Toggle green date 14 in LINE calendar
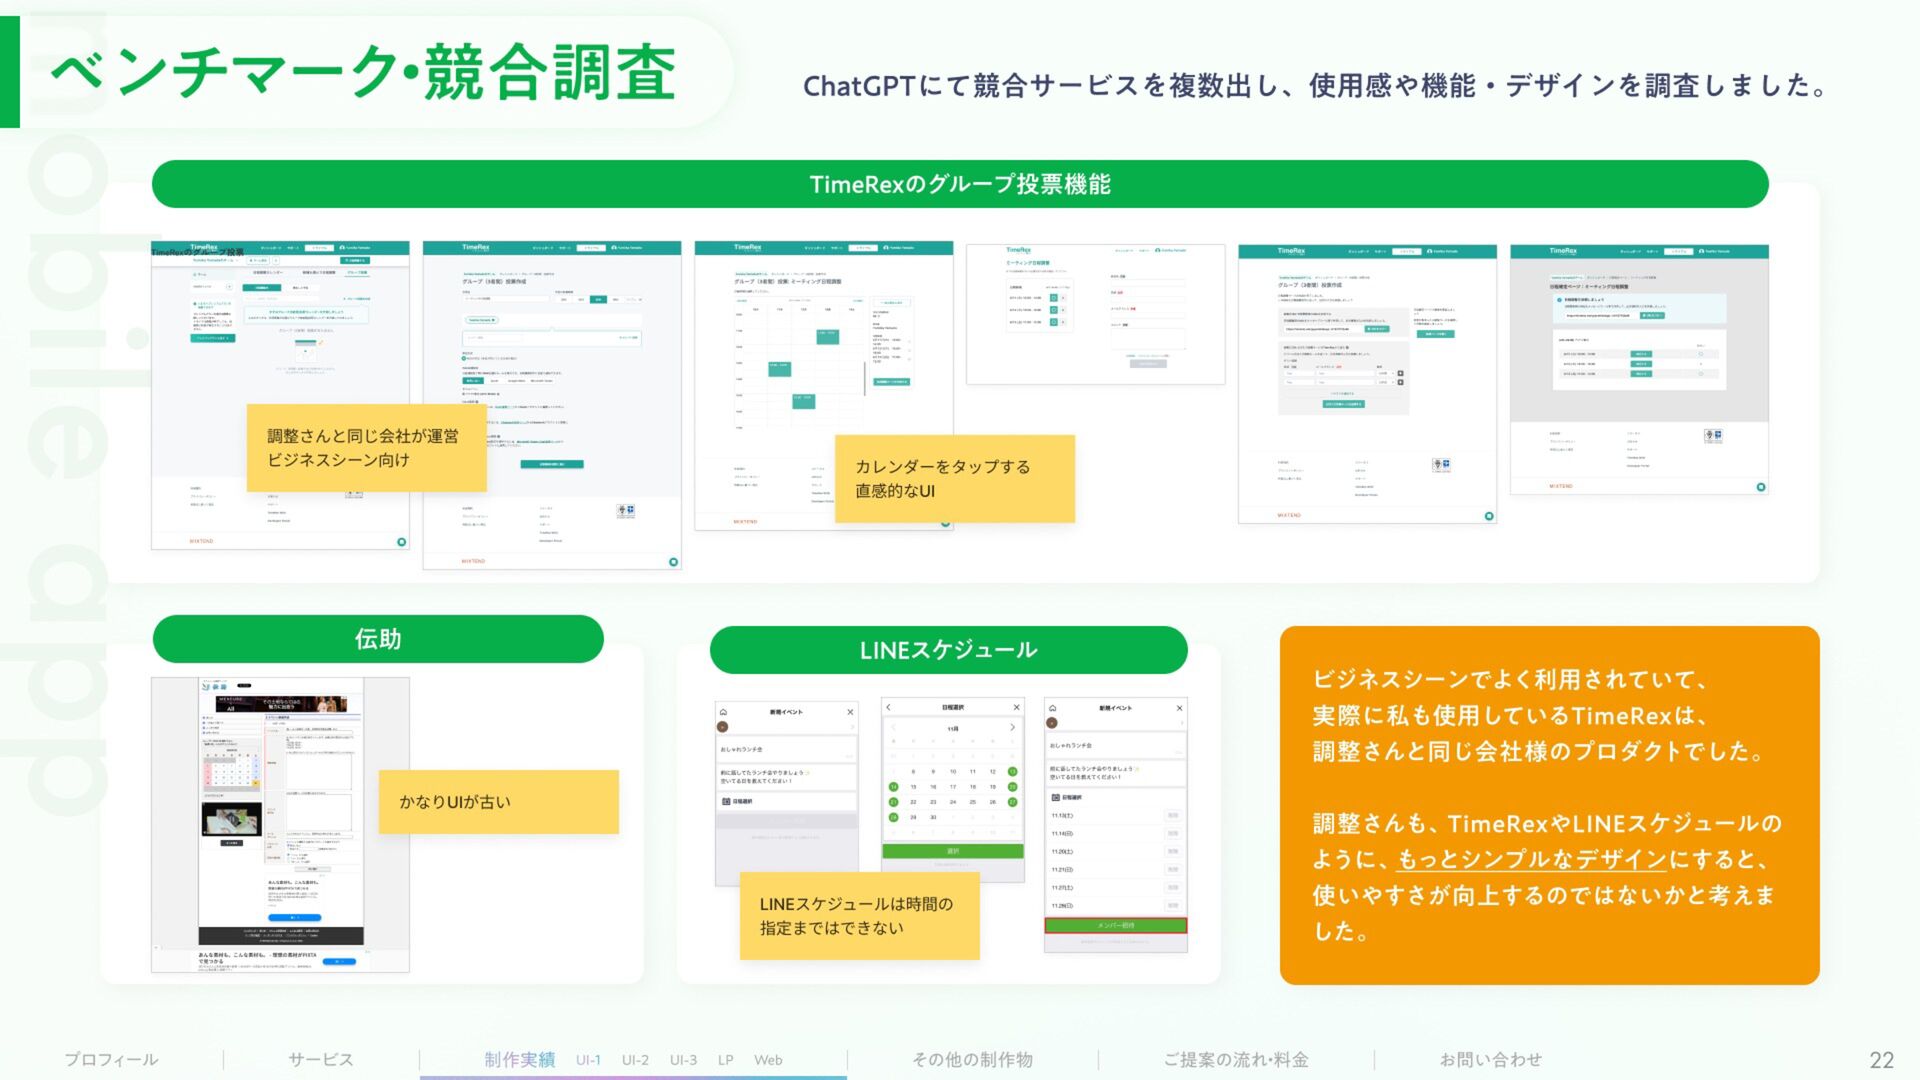This screenshot has height=1080, width=1920. pyautogui.click(x=893, y=787)
